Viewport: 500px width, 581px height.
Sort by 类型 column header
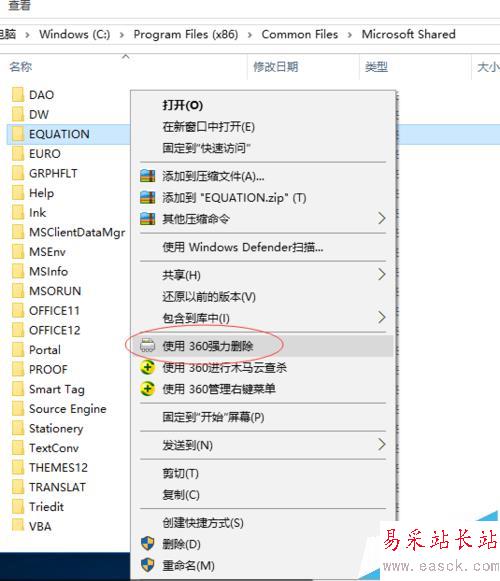coord(376,67)
